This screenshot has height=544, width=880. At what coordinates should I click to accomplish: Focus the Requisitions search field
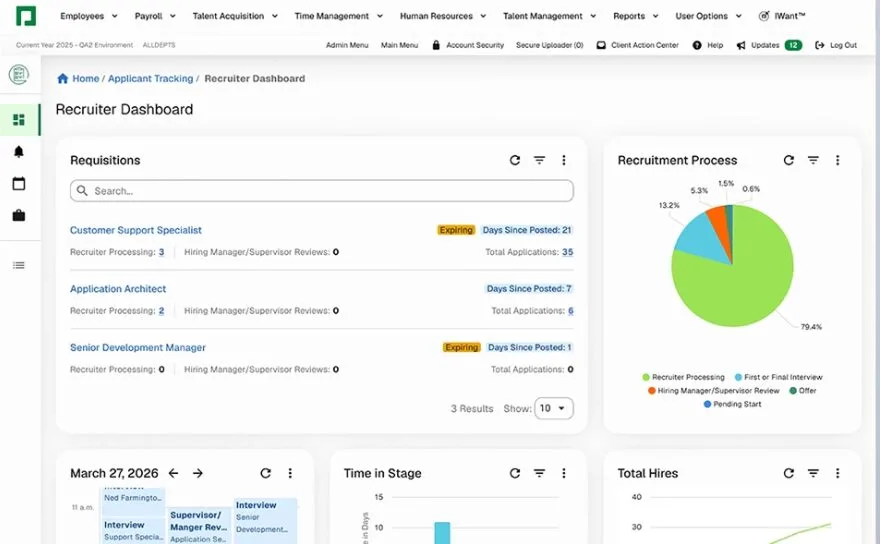322,191
